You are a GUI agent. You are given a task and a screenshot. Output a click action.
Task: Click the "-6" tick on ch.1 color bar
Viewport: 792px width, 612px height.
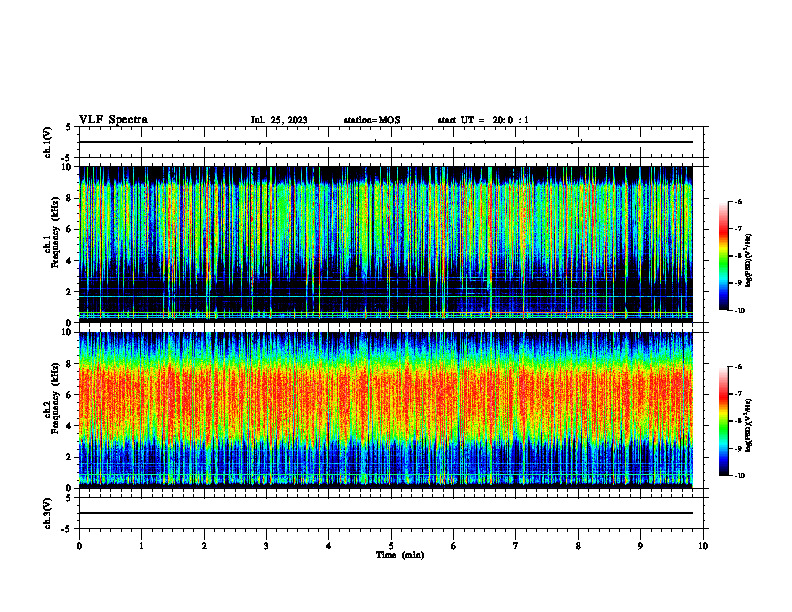[x=738, y=202]
